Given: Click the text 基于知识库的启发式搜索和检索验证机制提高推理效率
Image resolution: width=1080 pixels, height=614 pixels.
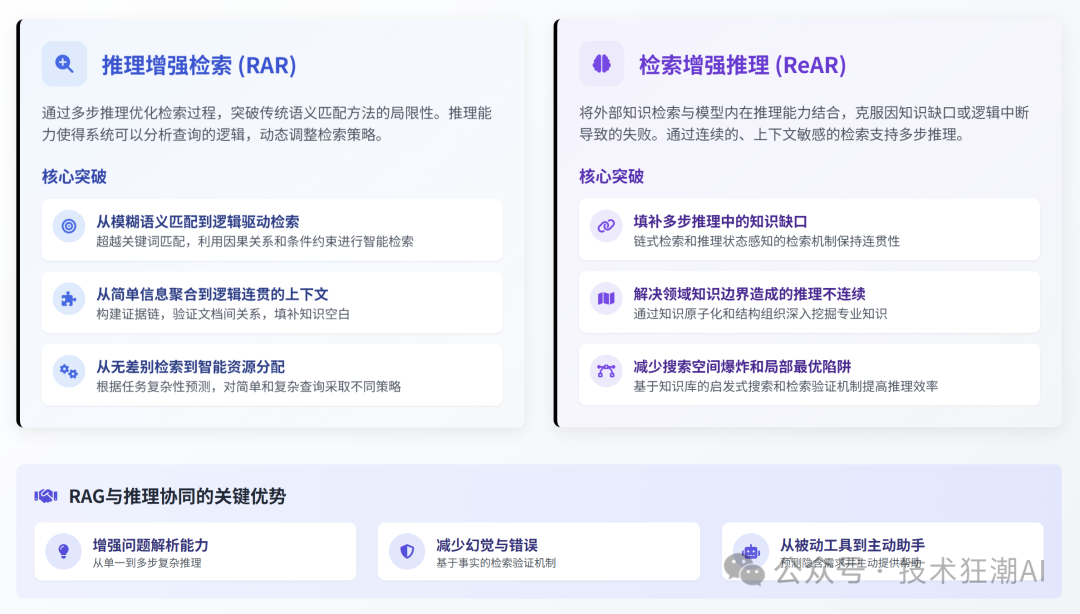Looking at the screenshot, I should (x=786, y=387).
